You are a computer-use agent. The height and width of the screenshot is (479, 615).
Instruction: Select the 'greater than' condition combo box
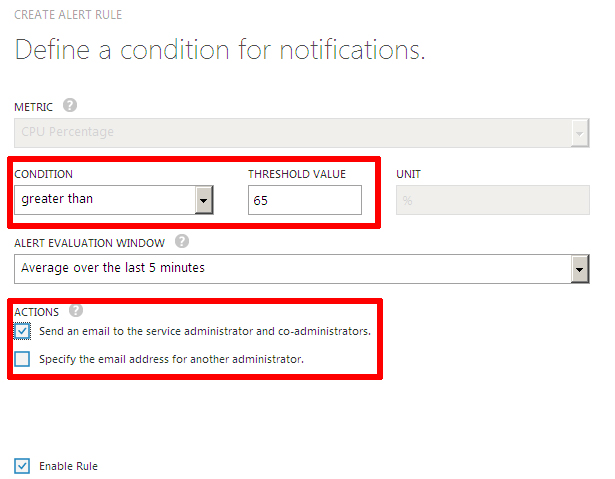click(x=114, y=200)
